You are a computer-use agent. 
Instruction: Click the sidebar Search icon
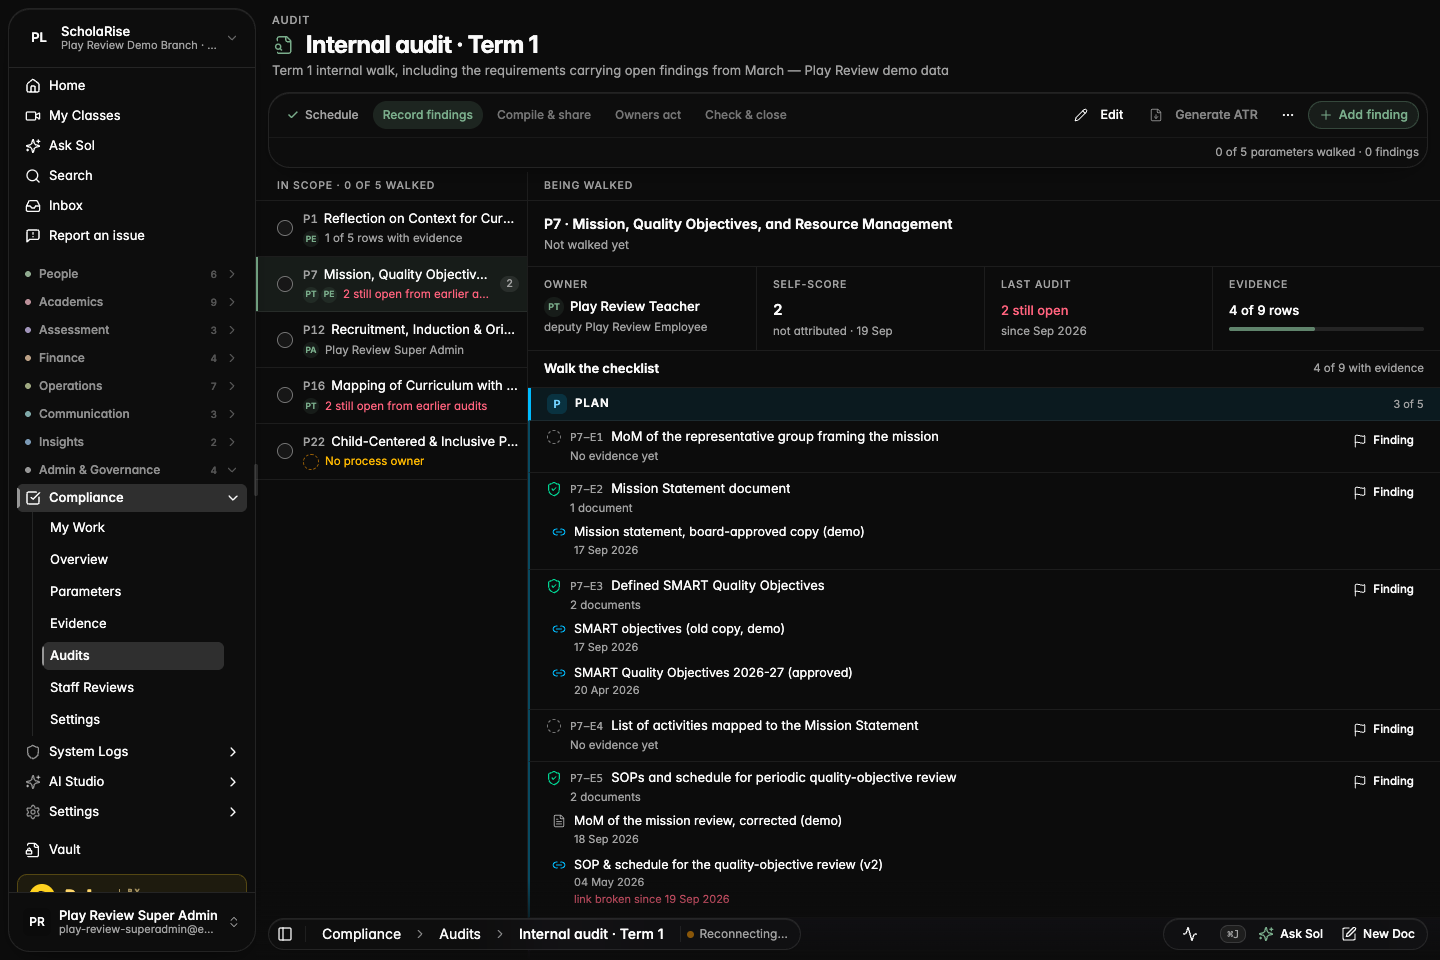[x=33, y=176]
